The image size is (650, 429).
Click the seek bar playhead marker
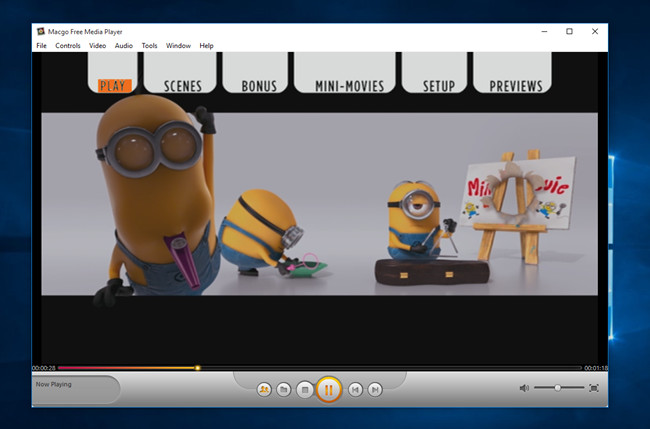coord(198,368)
